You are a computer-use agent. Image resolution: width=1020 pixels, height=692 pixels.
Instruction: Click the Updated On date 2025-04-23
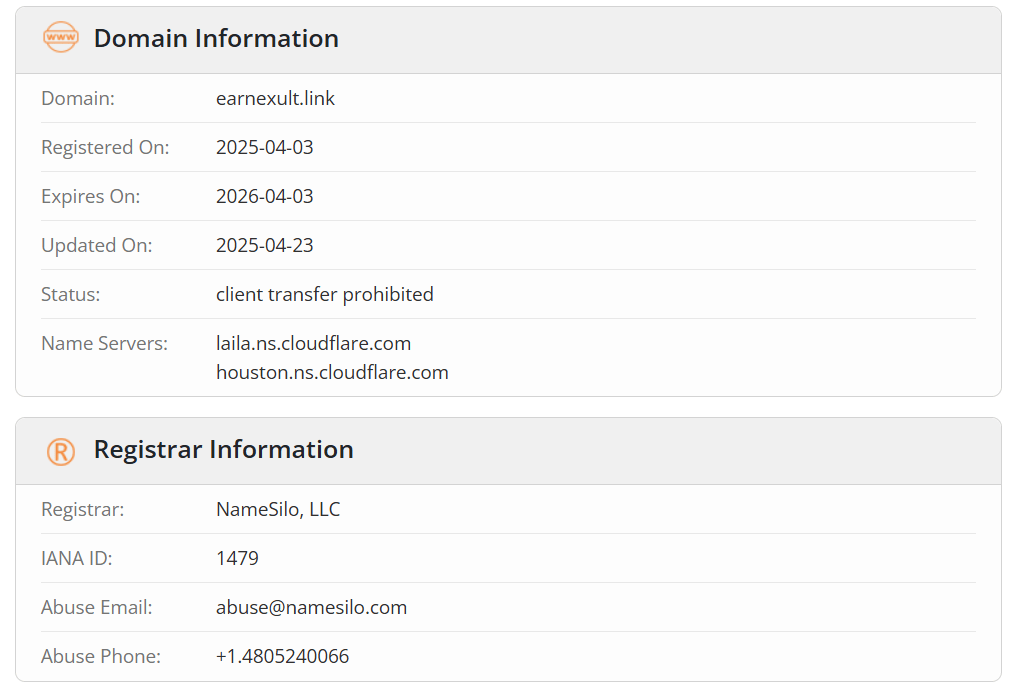point(265,245)
